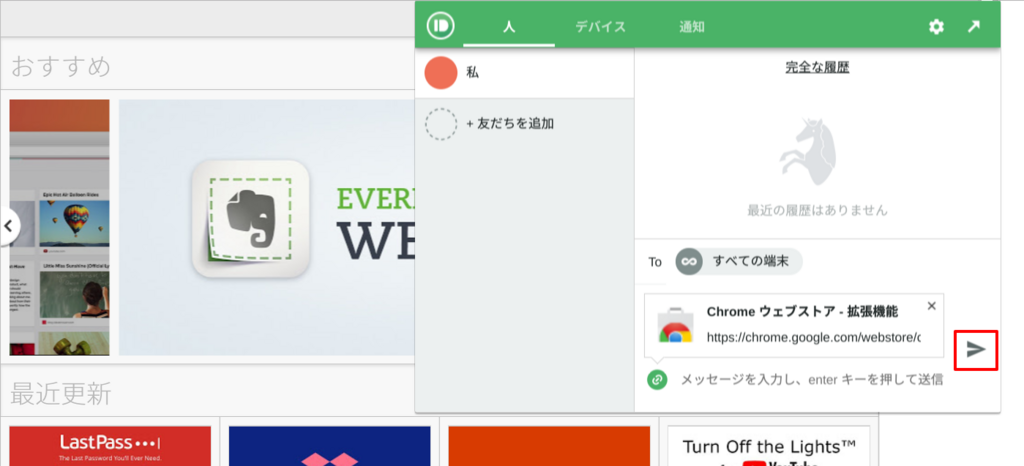The width and height of the screenshot is (1024, 466).
Task: Switch to the デバイス tab
Action: pos(601,27)
